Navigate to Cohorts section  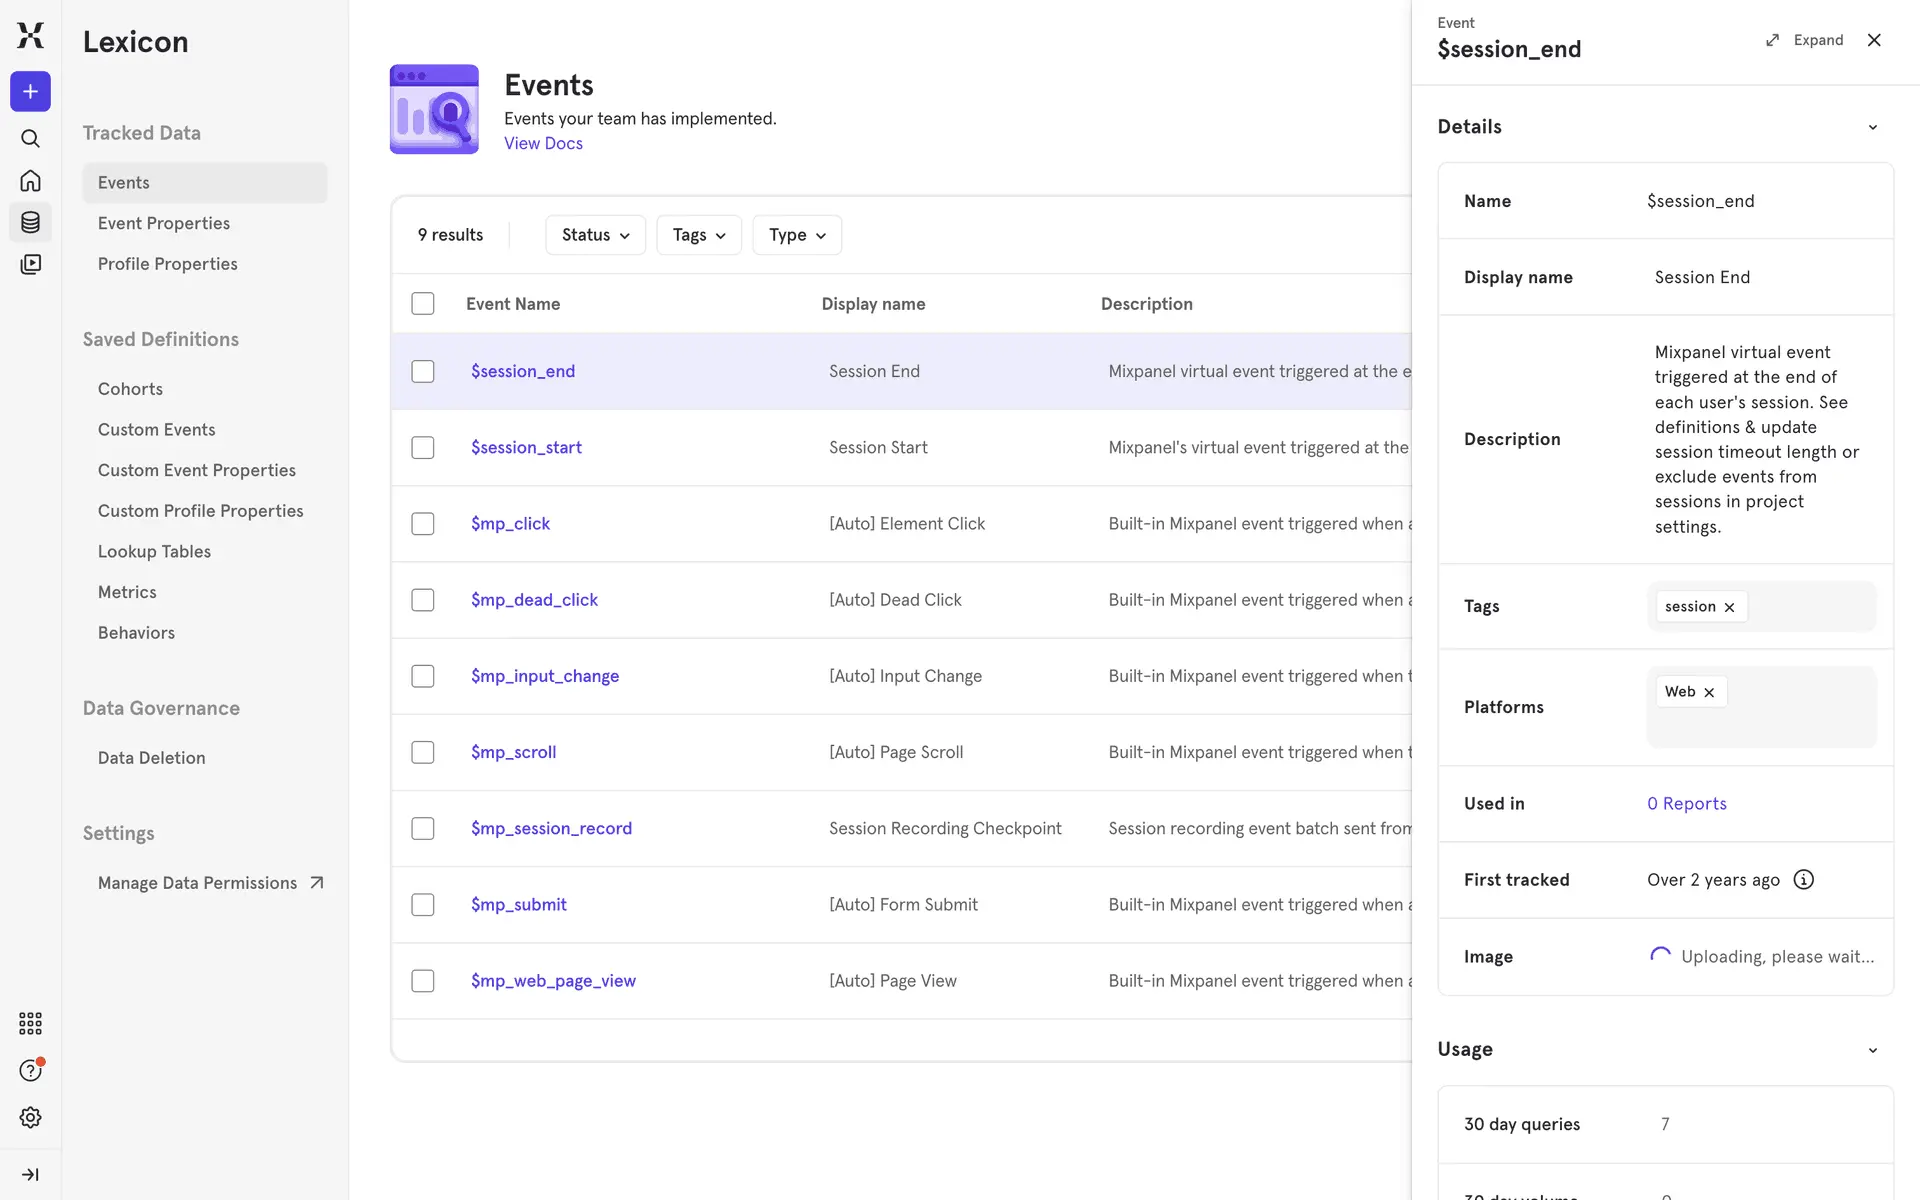coord(130,389)
